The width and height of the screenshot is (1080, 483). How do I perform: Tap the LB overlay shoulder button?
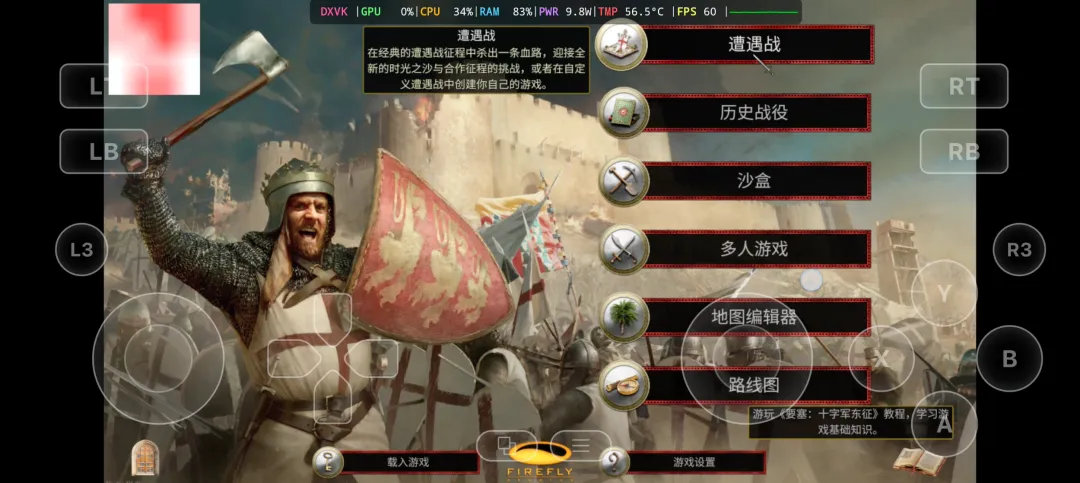104,152
